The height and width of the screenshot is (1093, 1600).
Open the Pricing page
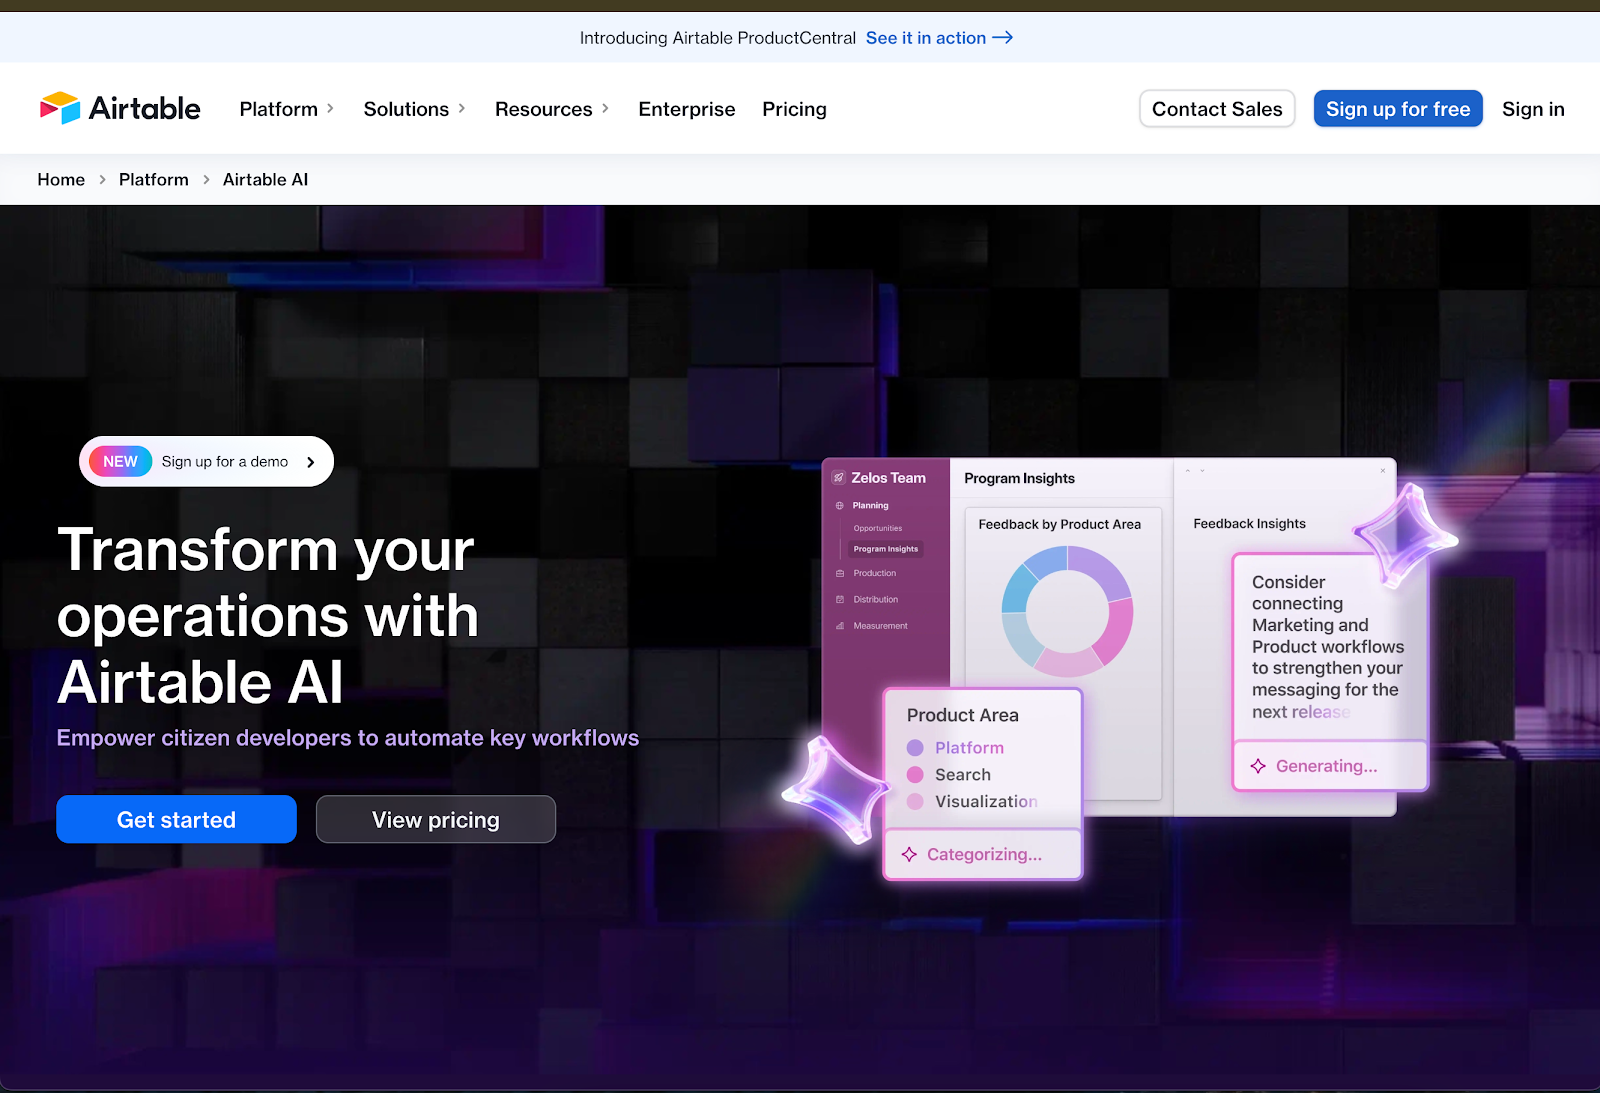coord(794,109)
